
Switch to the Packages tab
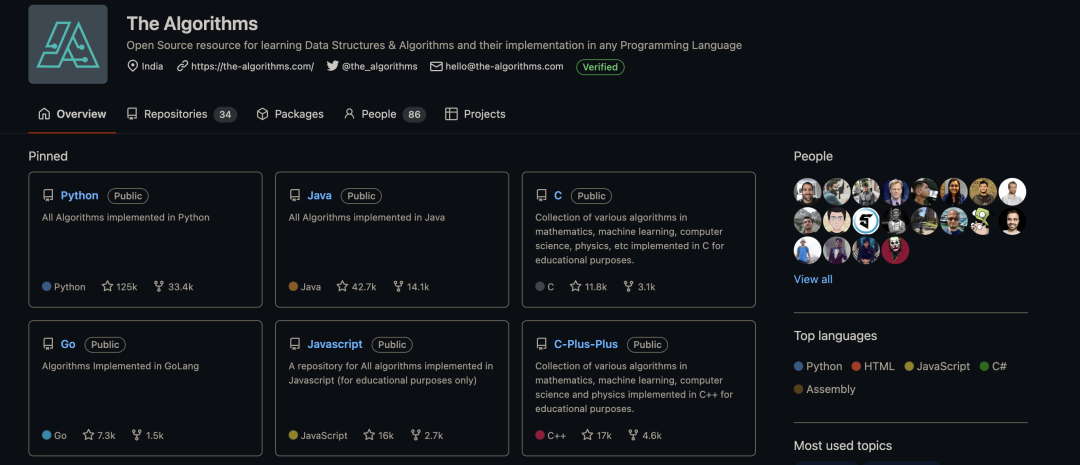coord(290,114)
